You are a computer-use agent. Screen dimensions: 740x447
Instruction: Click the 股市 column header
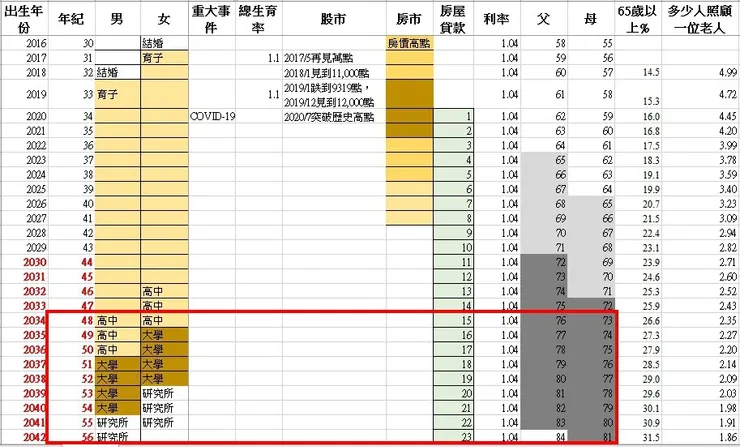(334, 19)
